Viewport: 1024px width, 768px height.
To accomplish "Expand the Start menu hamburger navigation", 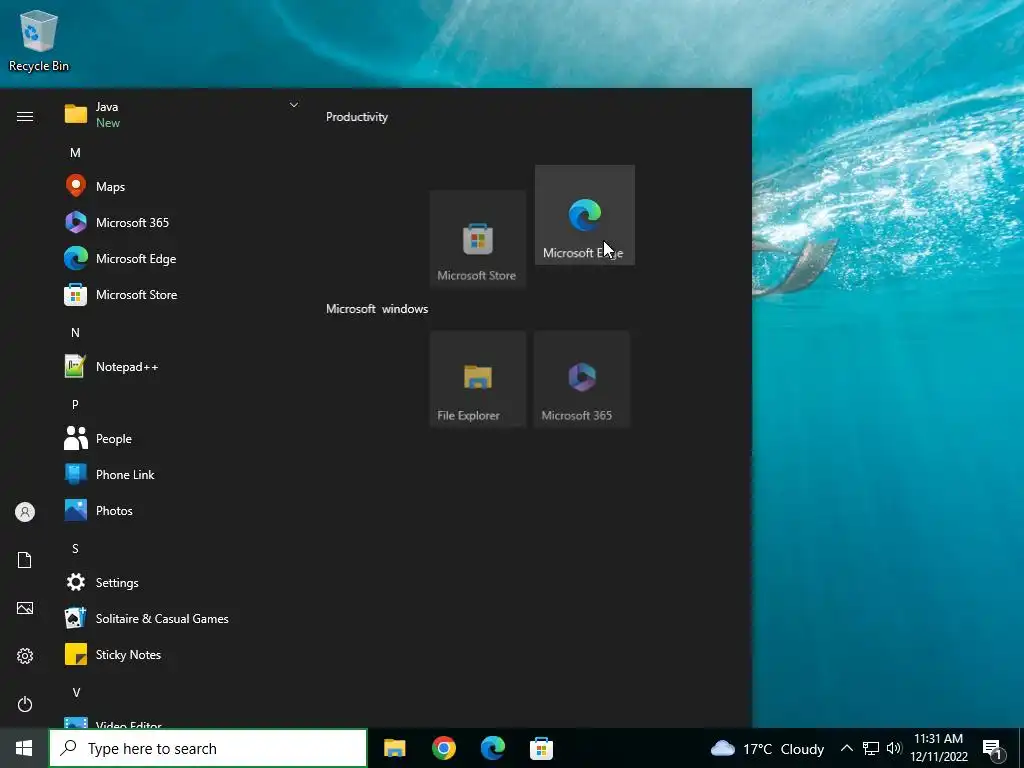I will 25,116.
